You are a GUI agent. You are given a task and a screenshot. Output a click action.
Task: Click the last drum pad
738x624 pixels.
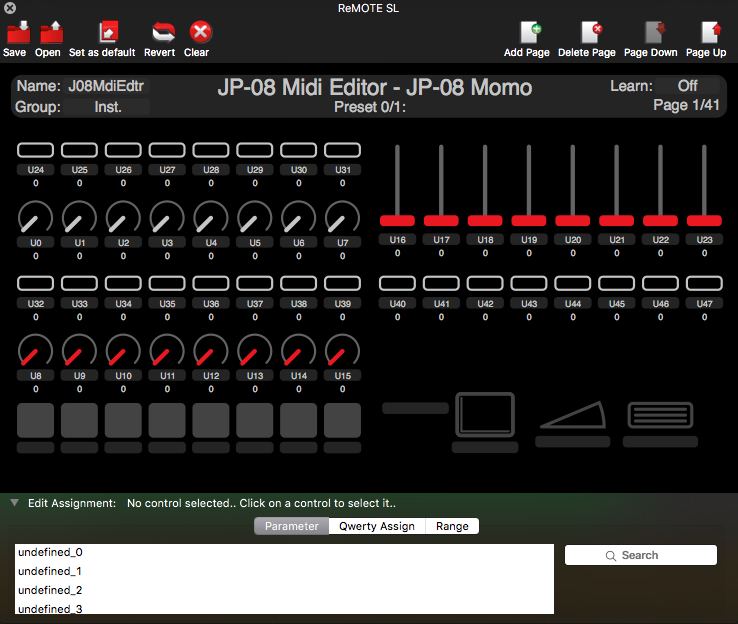point(343,420)
